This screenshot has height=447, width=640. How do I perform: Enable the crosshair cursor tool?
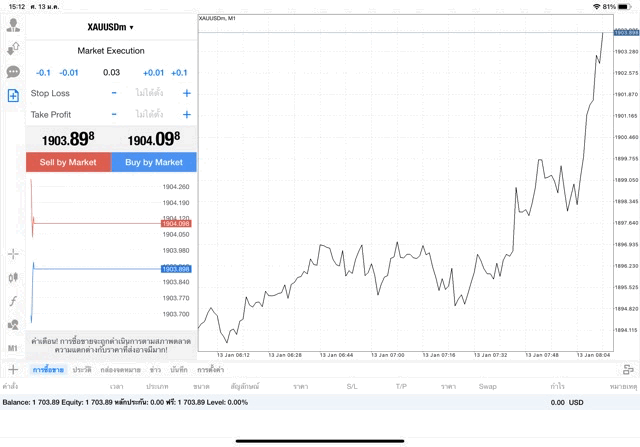[13, 254]
